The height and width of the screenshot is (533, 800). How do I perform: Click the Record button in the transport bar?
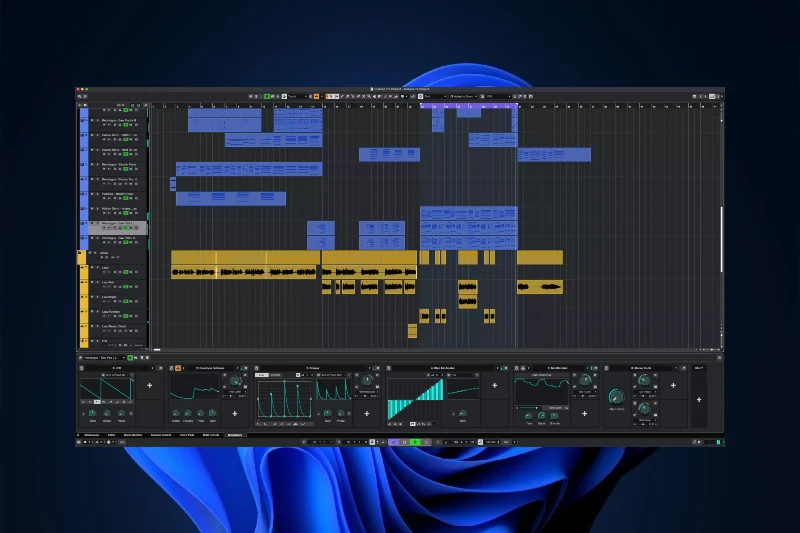426,442
